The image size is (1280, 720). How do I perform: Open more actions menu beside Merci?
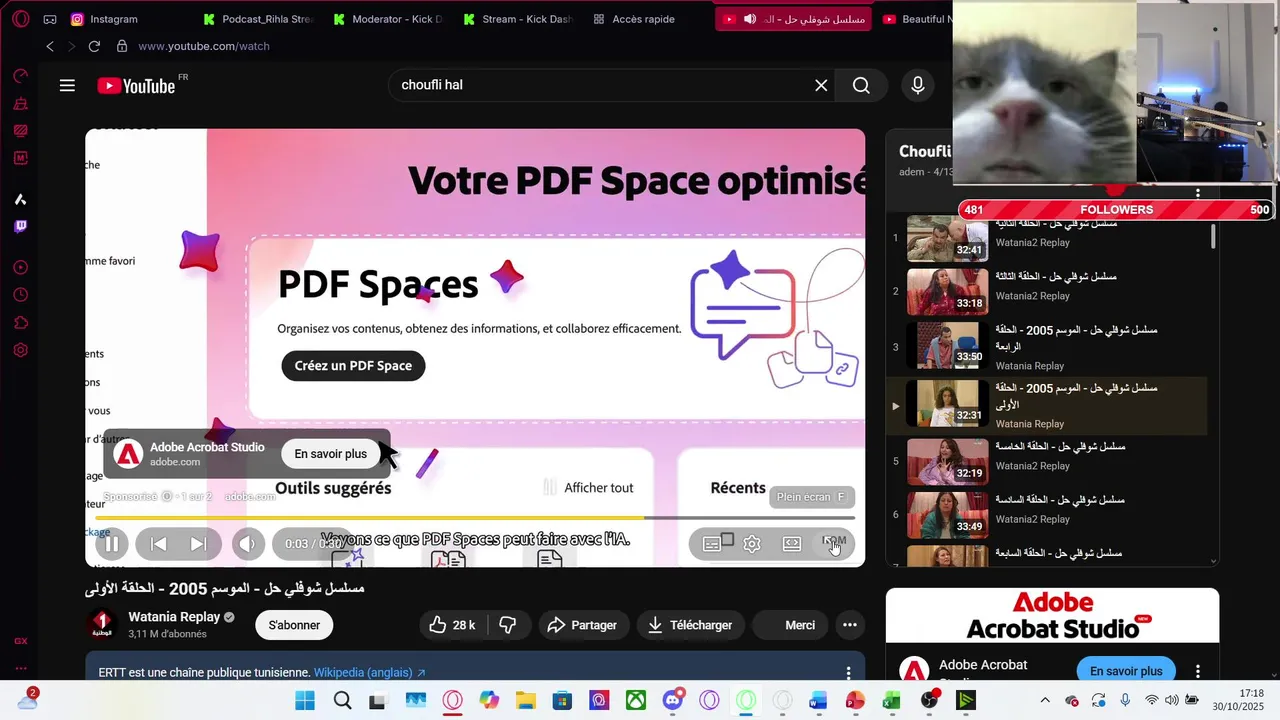pos(850,625)
